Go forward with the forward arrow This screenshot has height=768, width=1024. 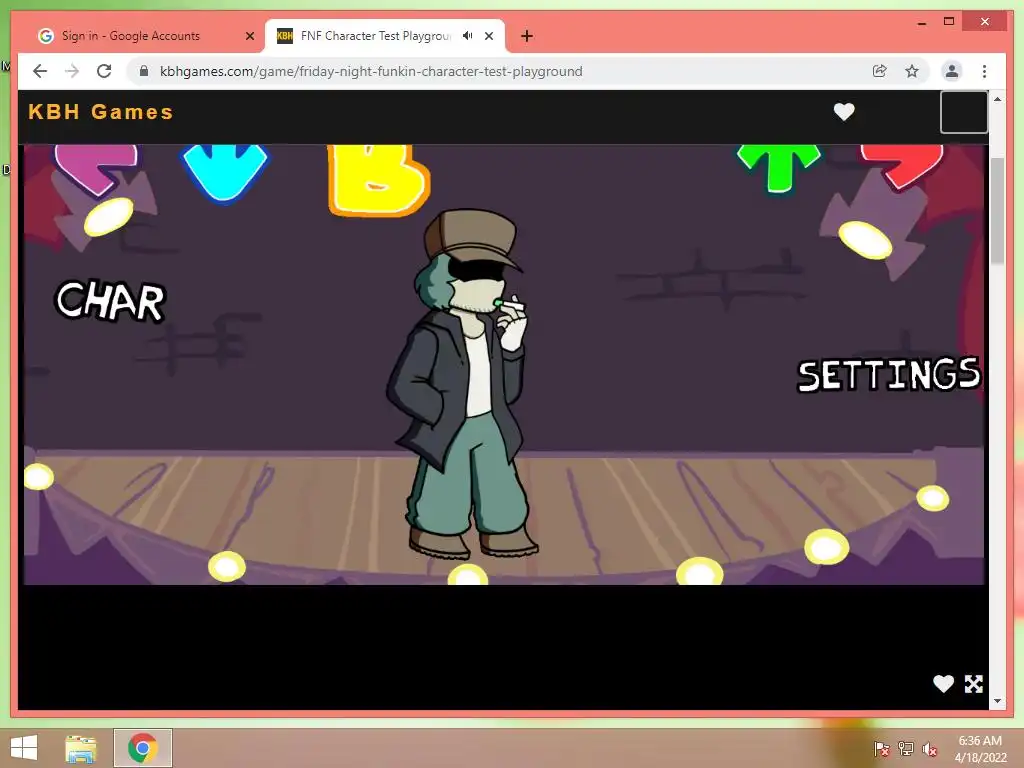coord(72,71)
